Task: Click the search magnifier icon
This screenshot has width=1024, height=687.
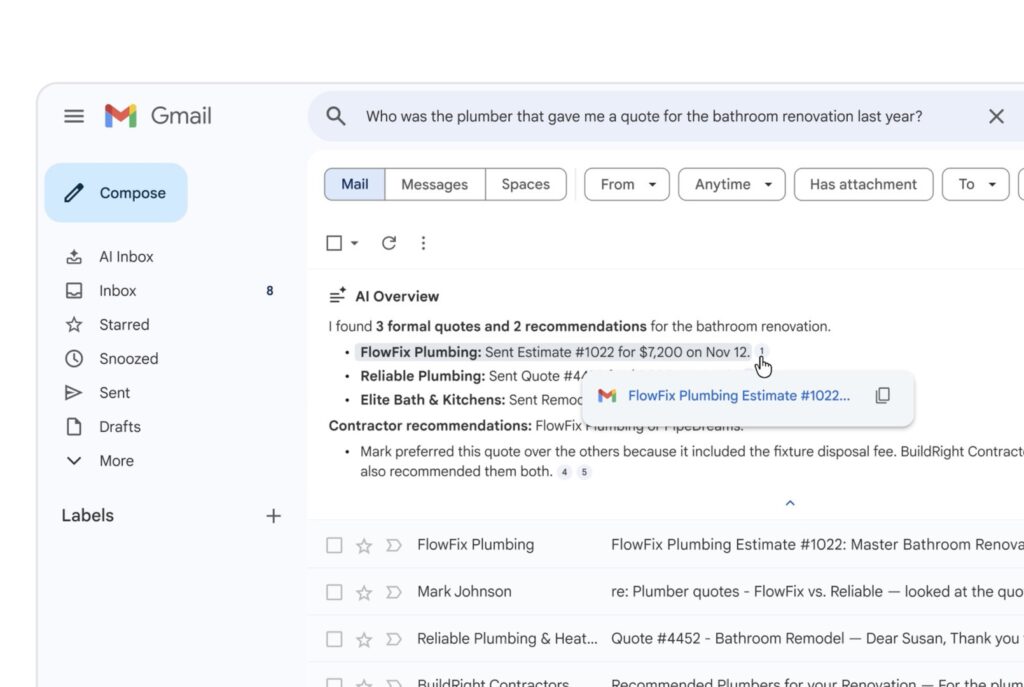Action: click(336, 116)
